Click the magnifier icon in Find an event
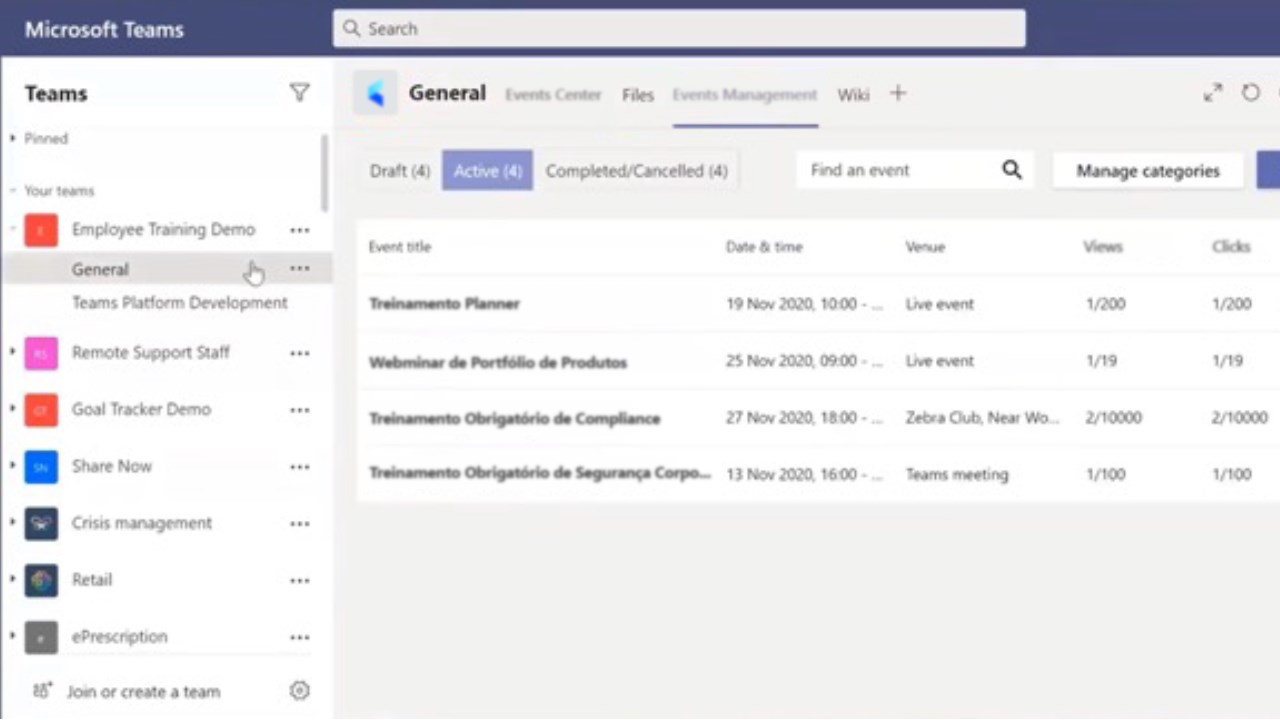1280x720 pixels. point(1012,170)
